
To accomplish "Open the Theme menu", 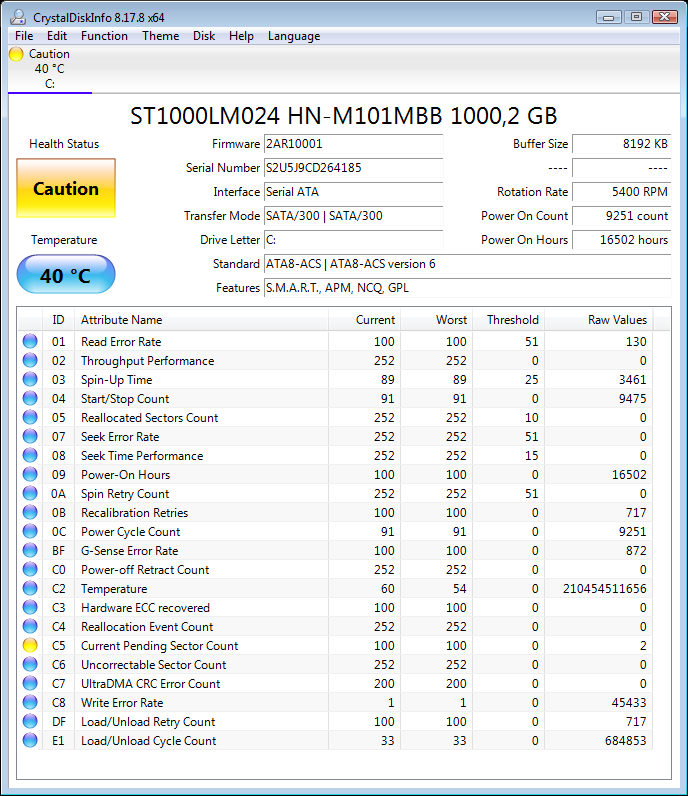I will [160, 36].
